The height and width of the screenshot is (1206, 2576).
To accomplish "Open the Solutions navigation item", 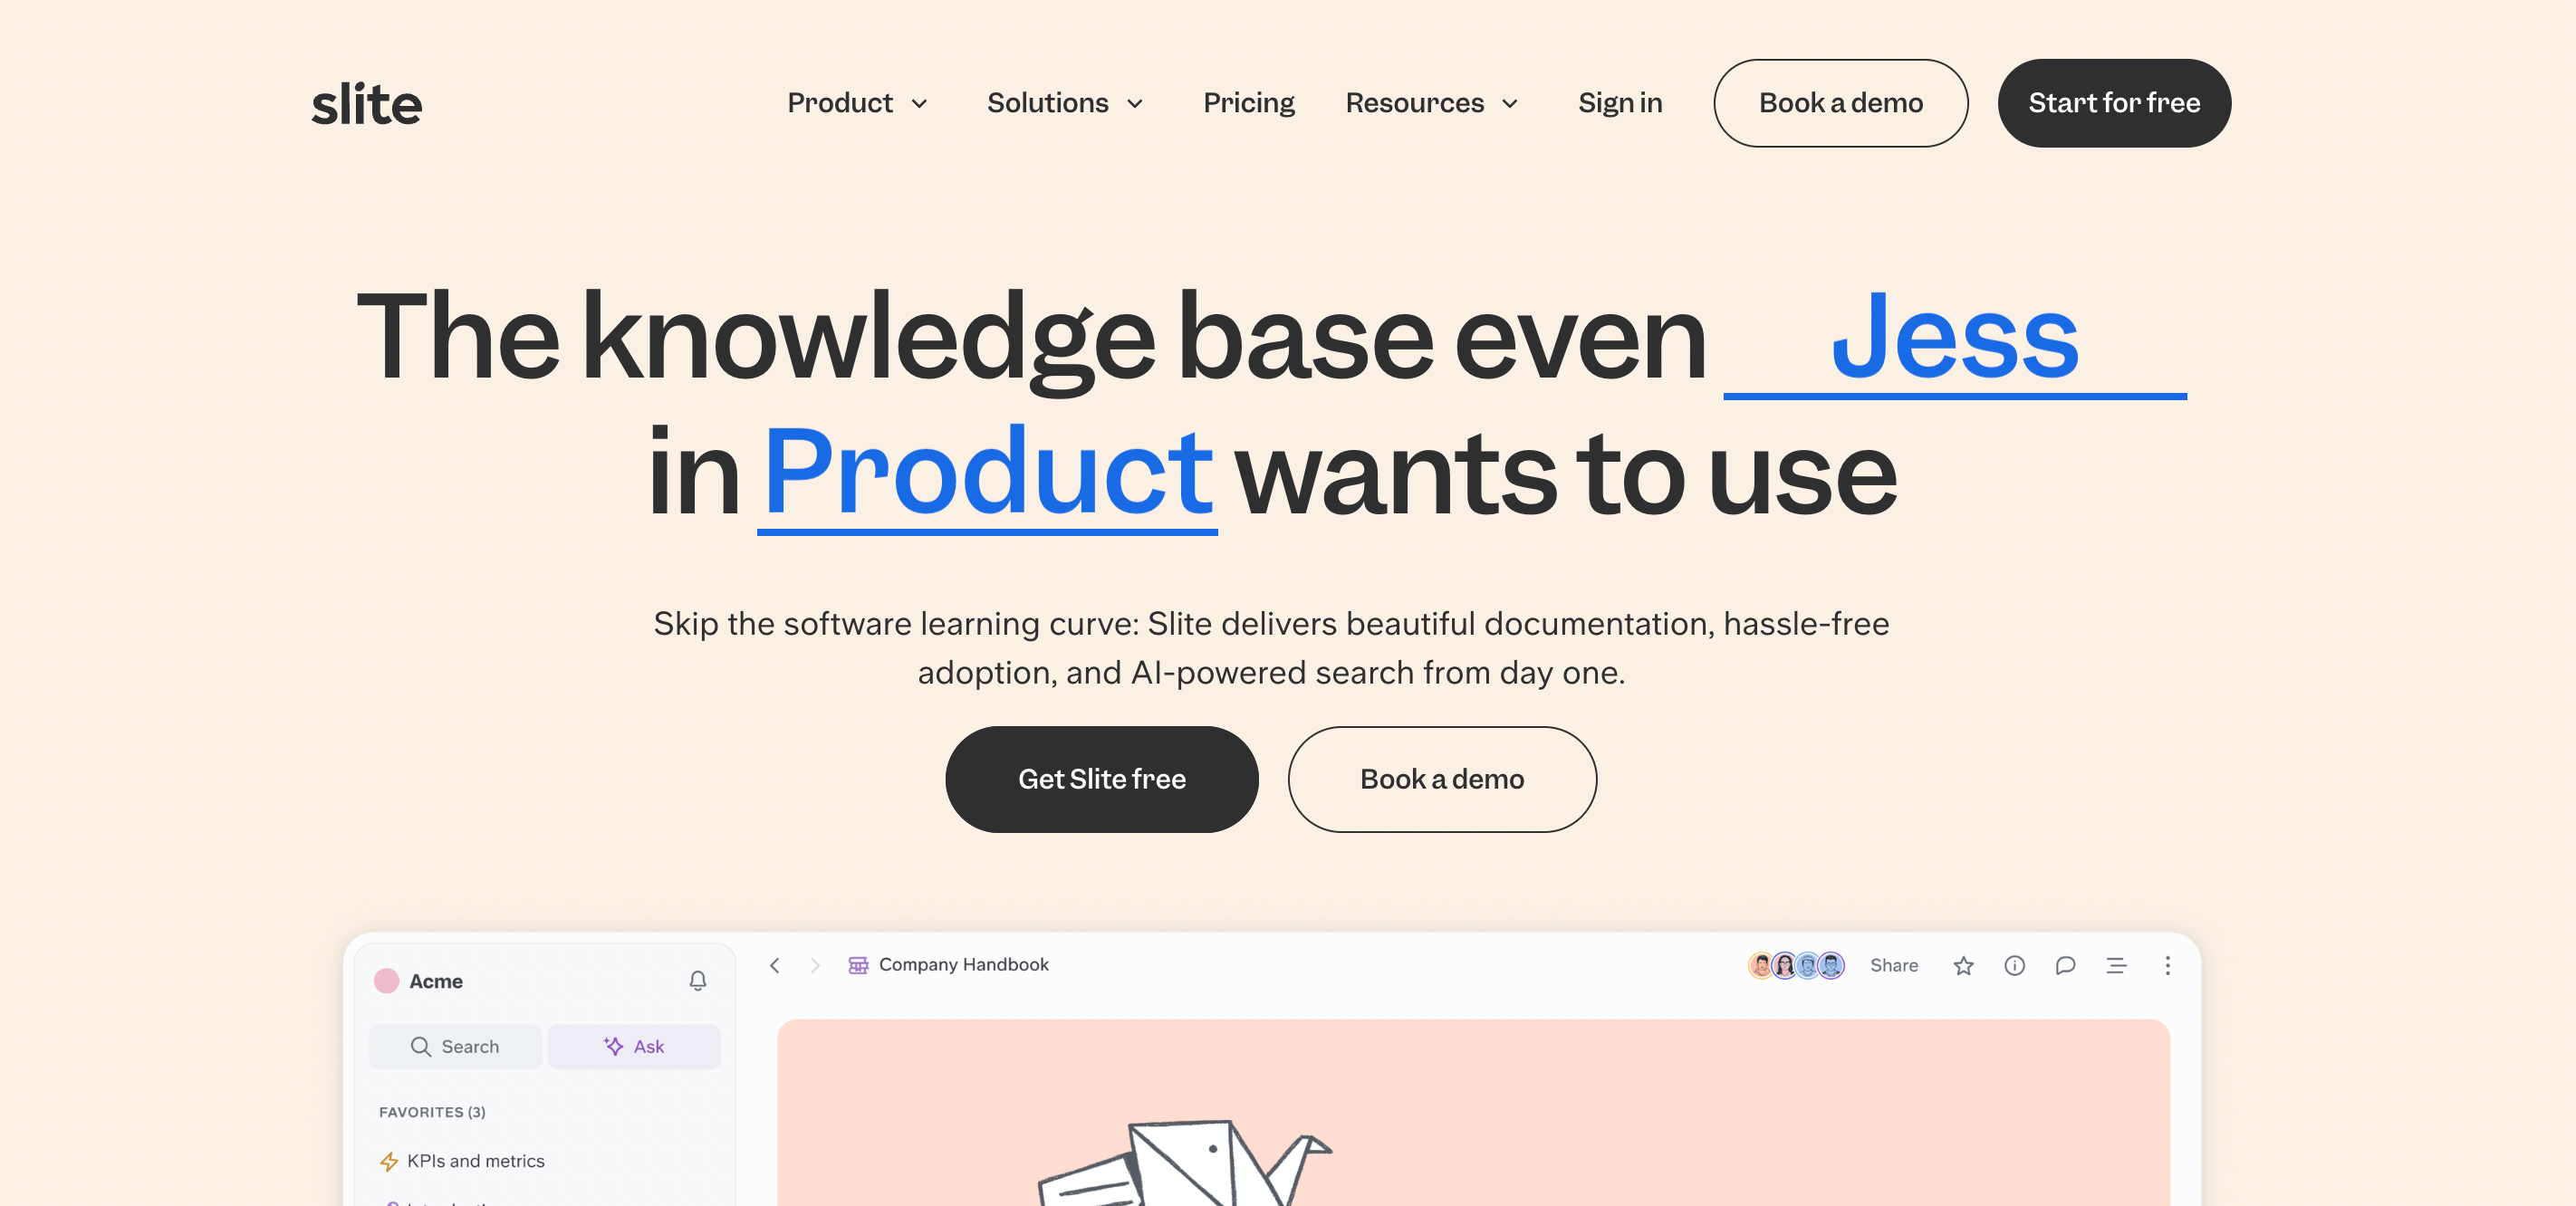I will pyautogui.click(x=1047, y=102).
